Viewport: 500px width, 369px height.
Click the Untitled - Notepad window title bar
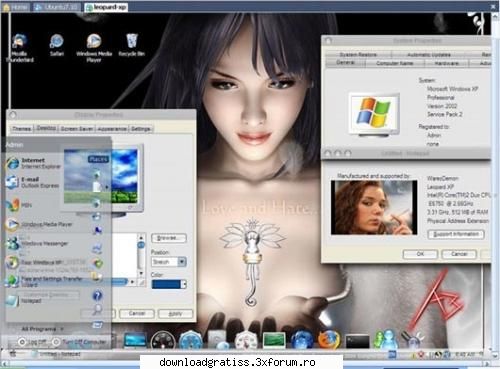click(x=405, y=153)
